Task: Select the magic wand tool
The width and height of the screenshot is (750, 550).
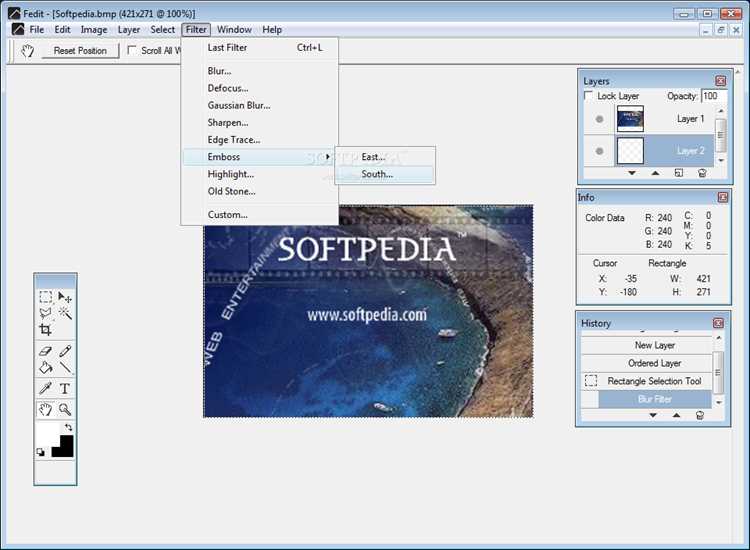Action: click(x=65, y=313)
